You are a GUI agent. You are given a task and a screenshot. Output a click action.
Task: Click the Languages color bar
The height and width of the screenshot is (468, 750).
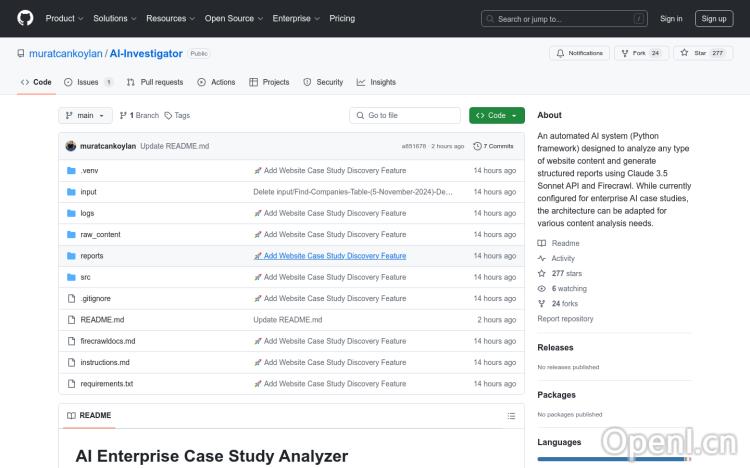click(x=613, y=459)
